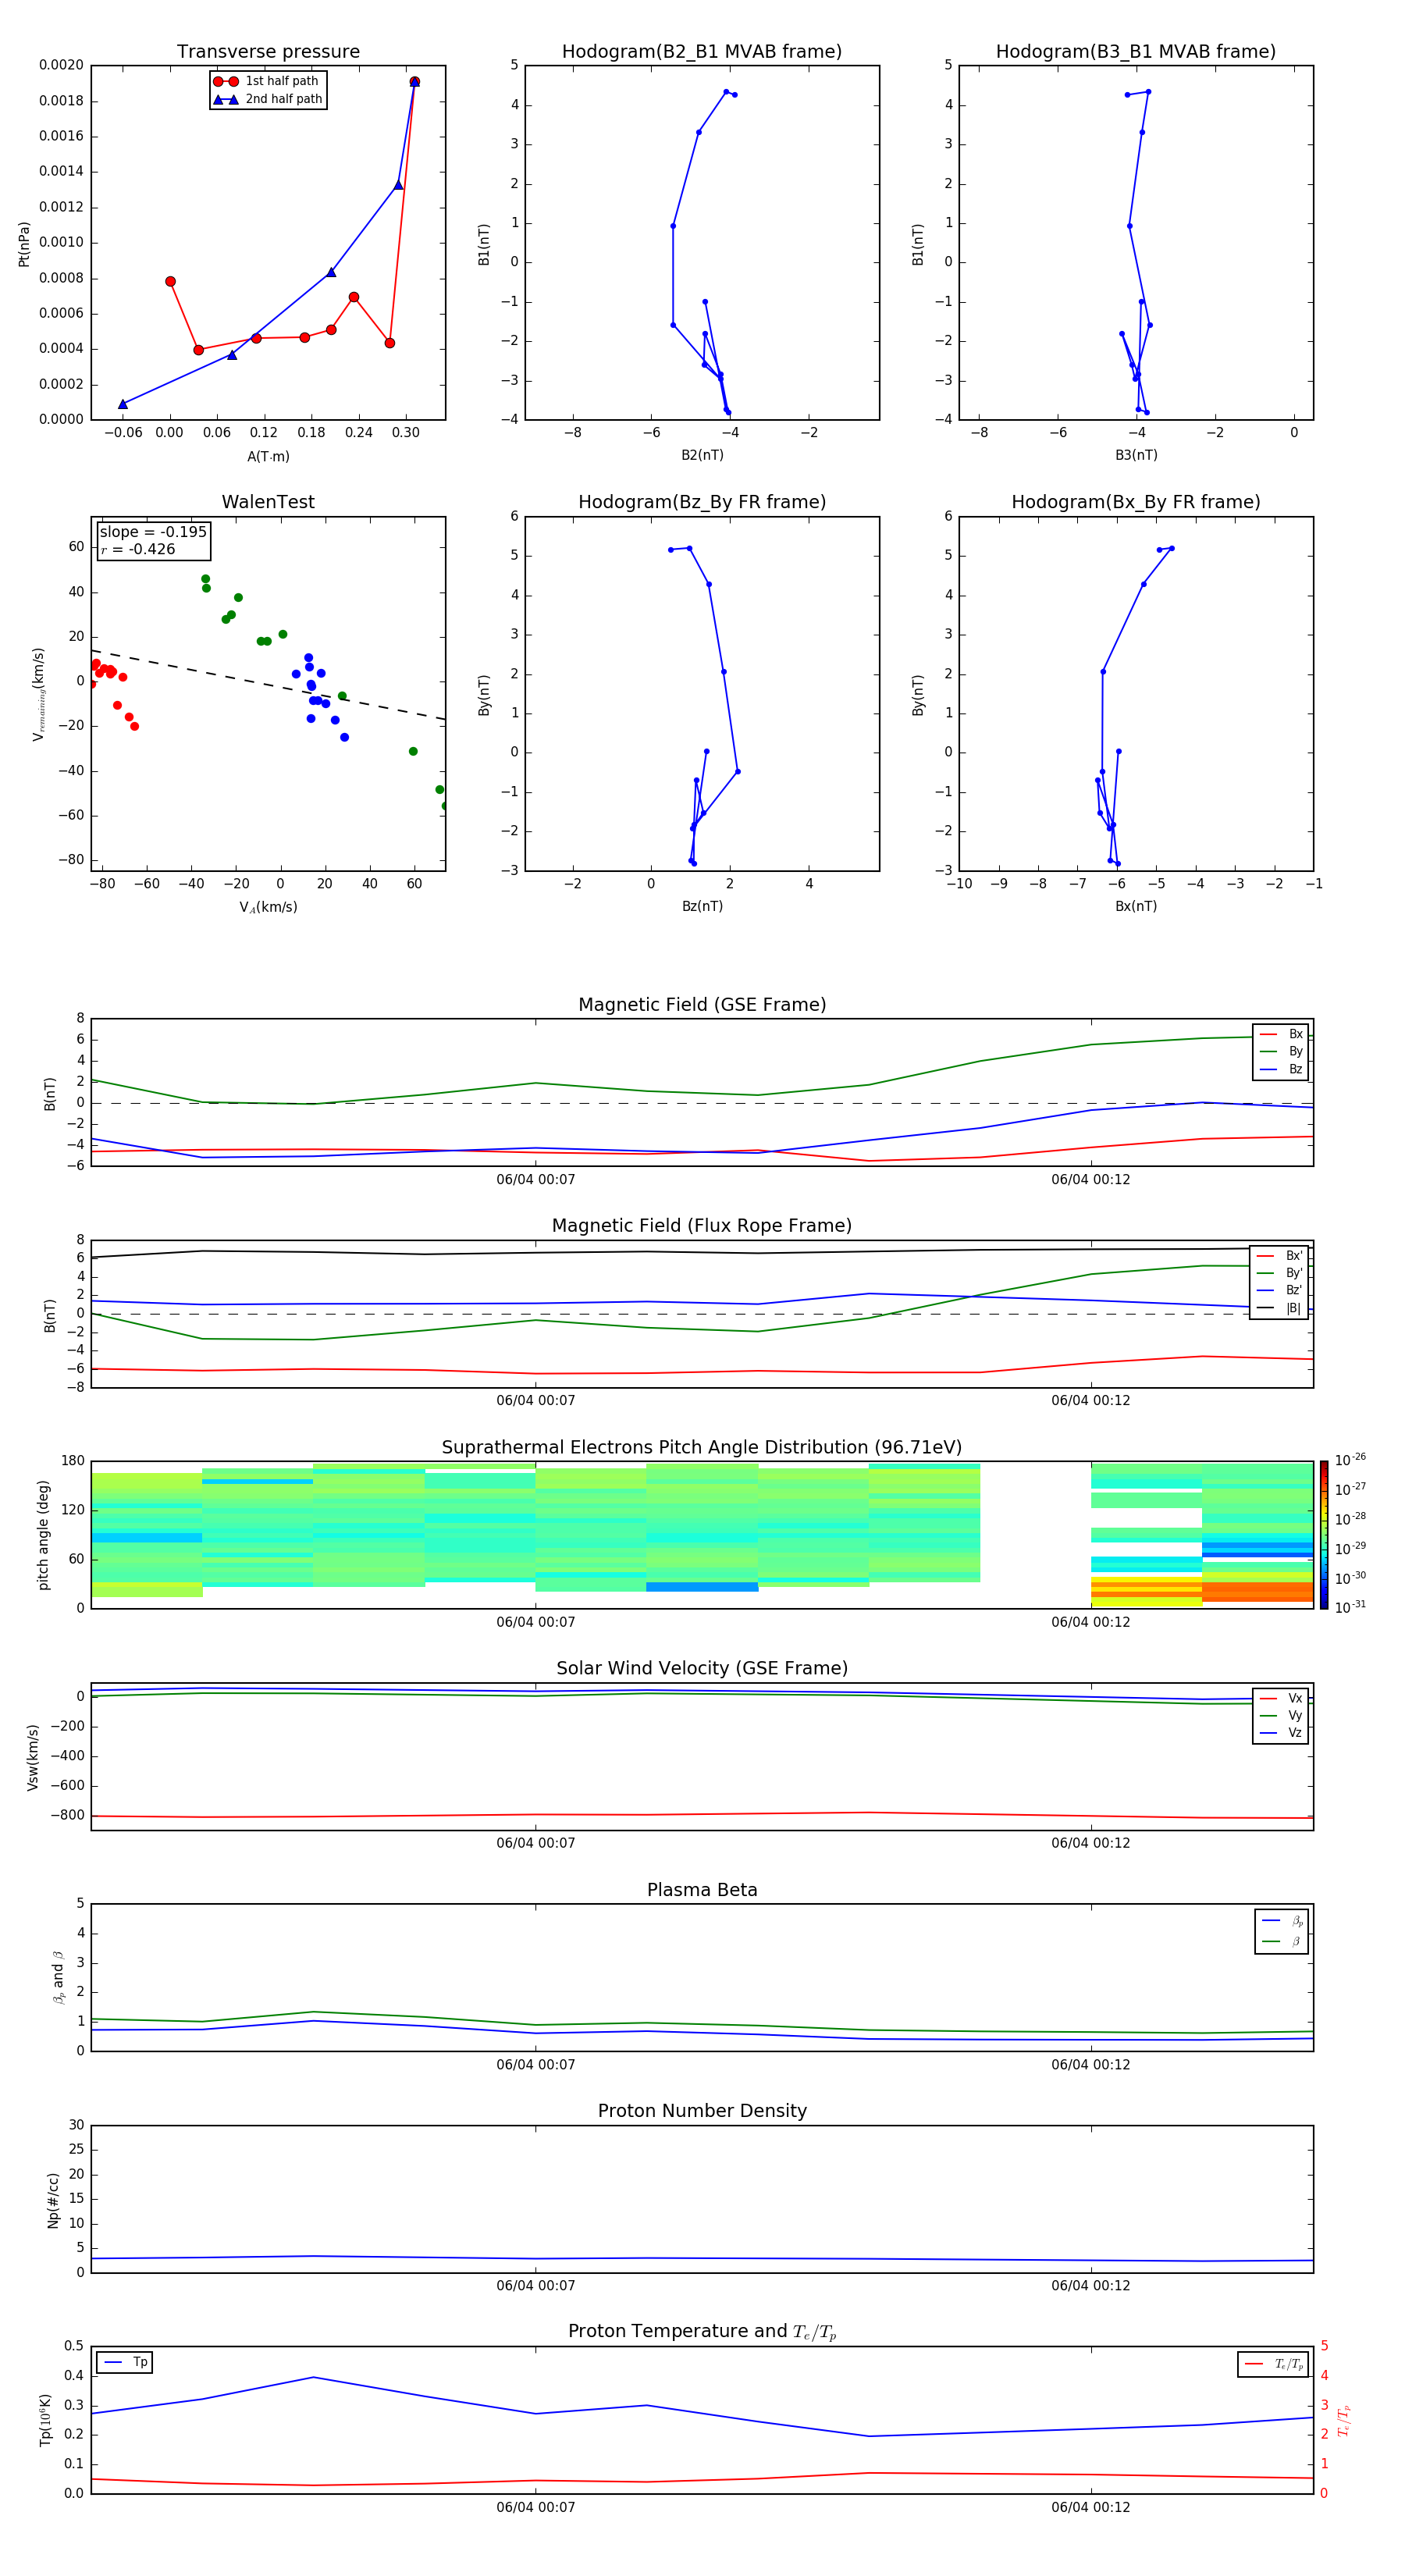Viewport: 1405px width, 2576px height.
Task: Click the 'Bz(nT)' x-axis label
Action: [702, 906]
